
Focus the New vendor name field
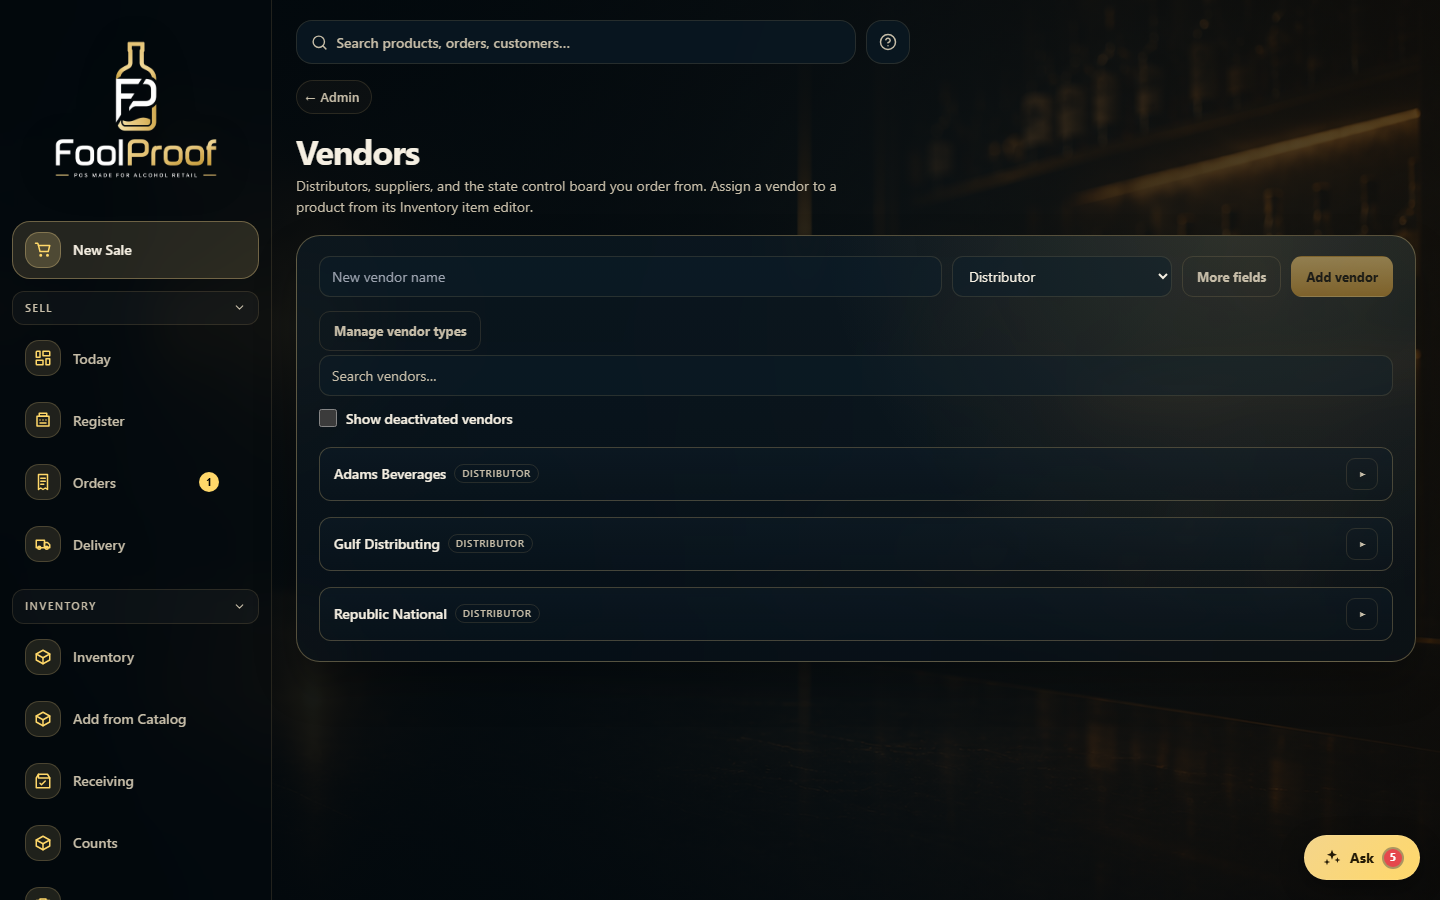(630, 277)
